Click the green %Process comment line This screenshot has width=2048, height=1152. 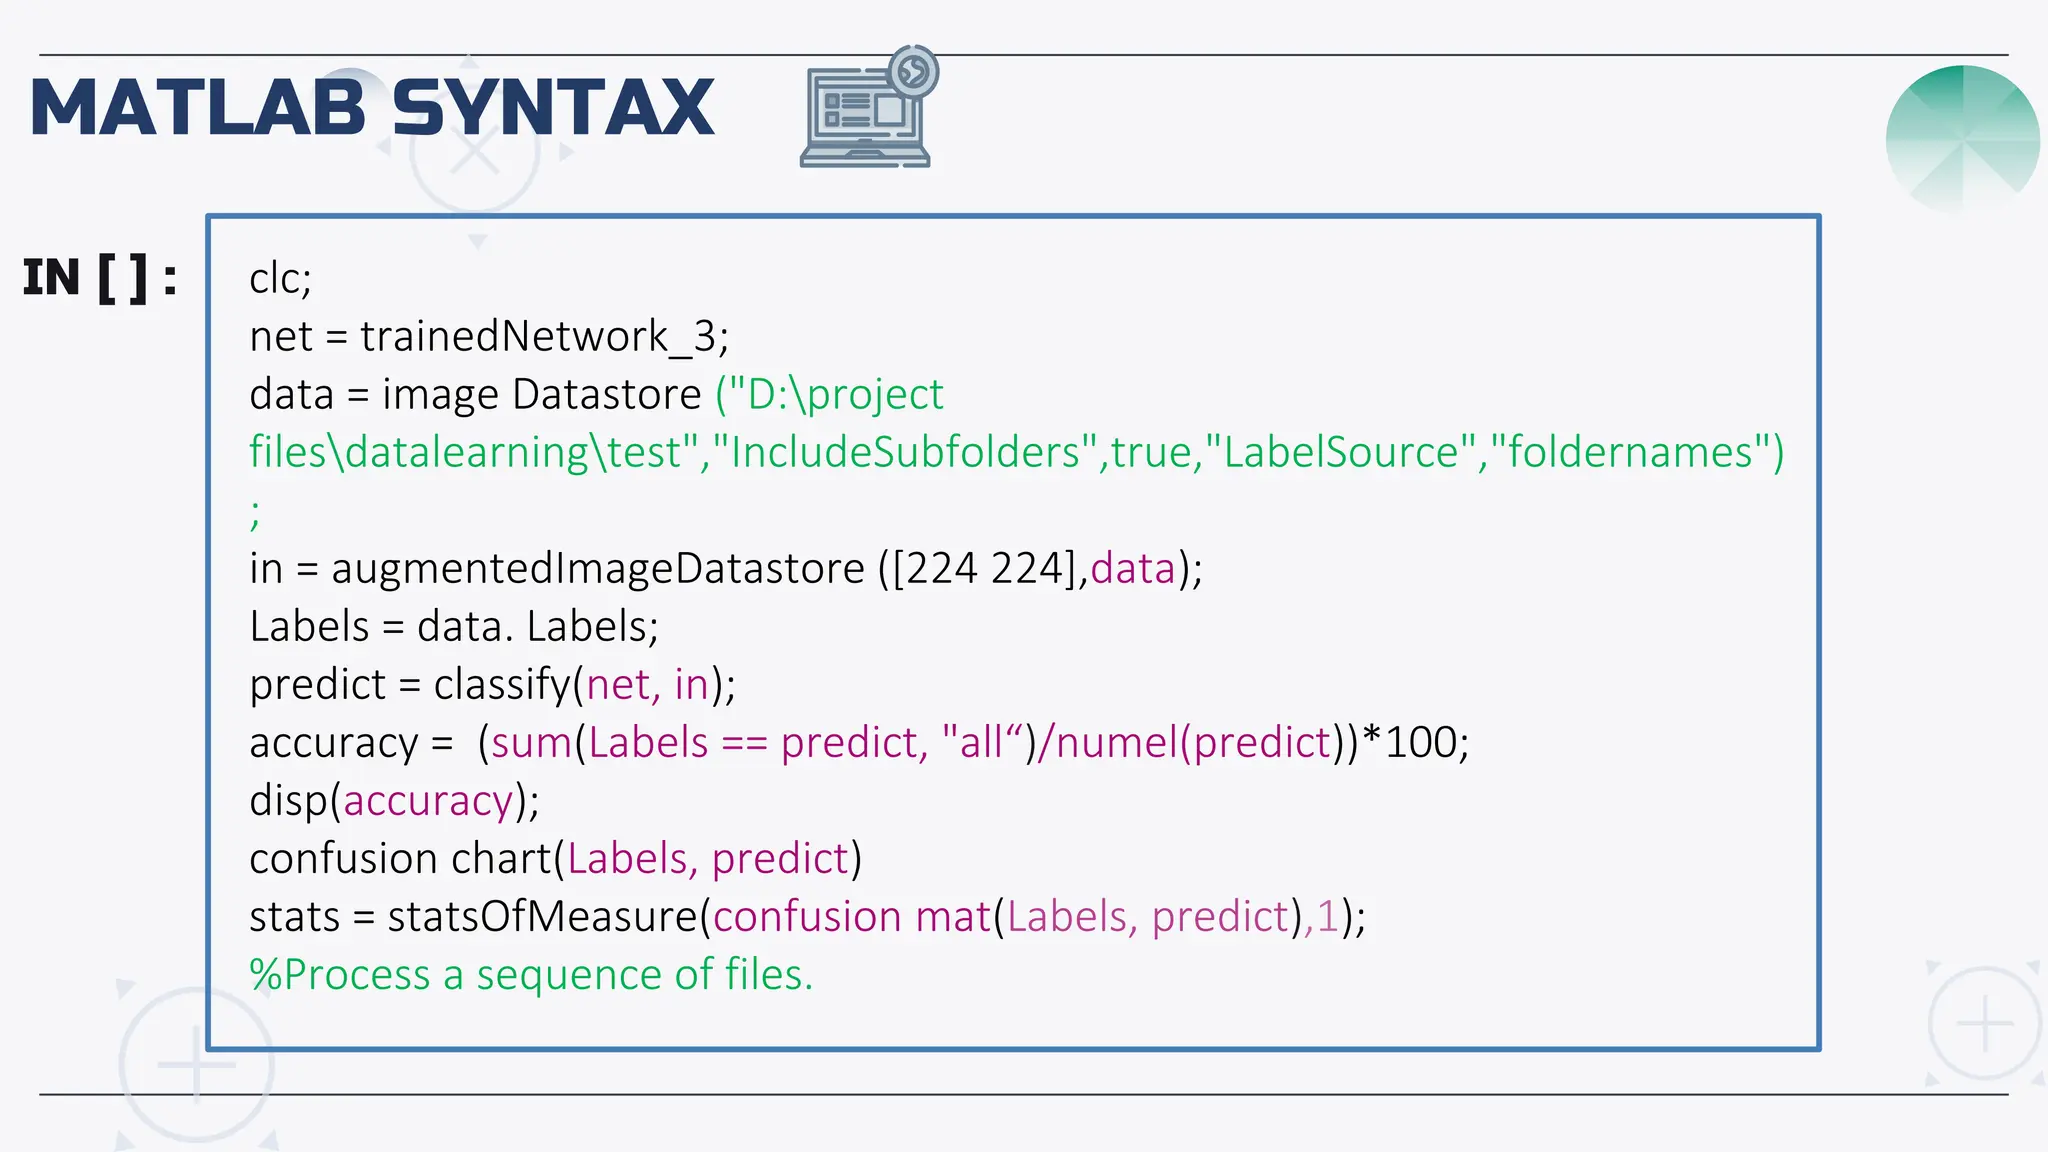tap(531, 974)
